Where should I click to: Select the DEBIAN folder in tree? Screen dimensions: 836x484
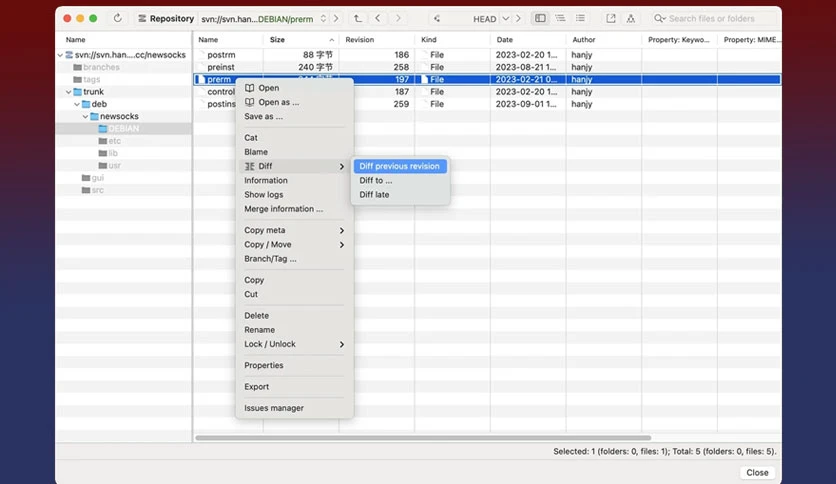(119, 128)
